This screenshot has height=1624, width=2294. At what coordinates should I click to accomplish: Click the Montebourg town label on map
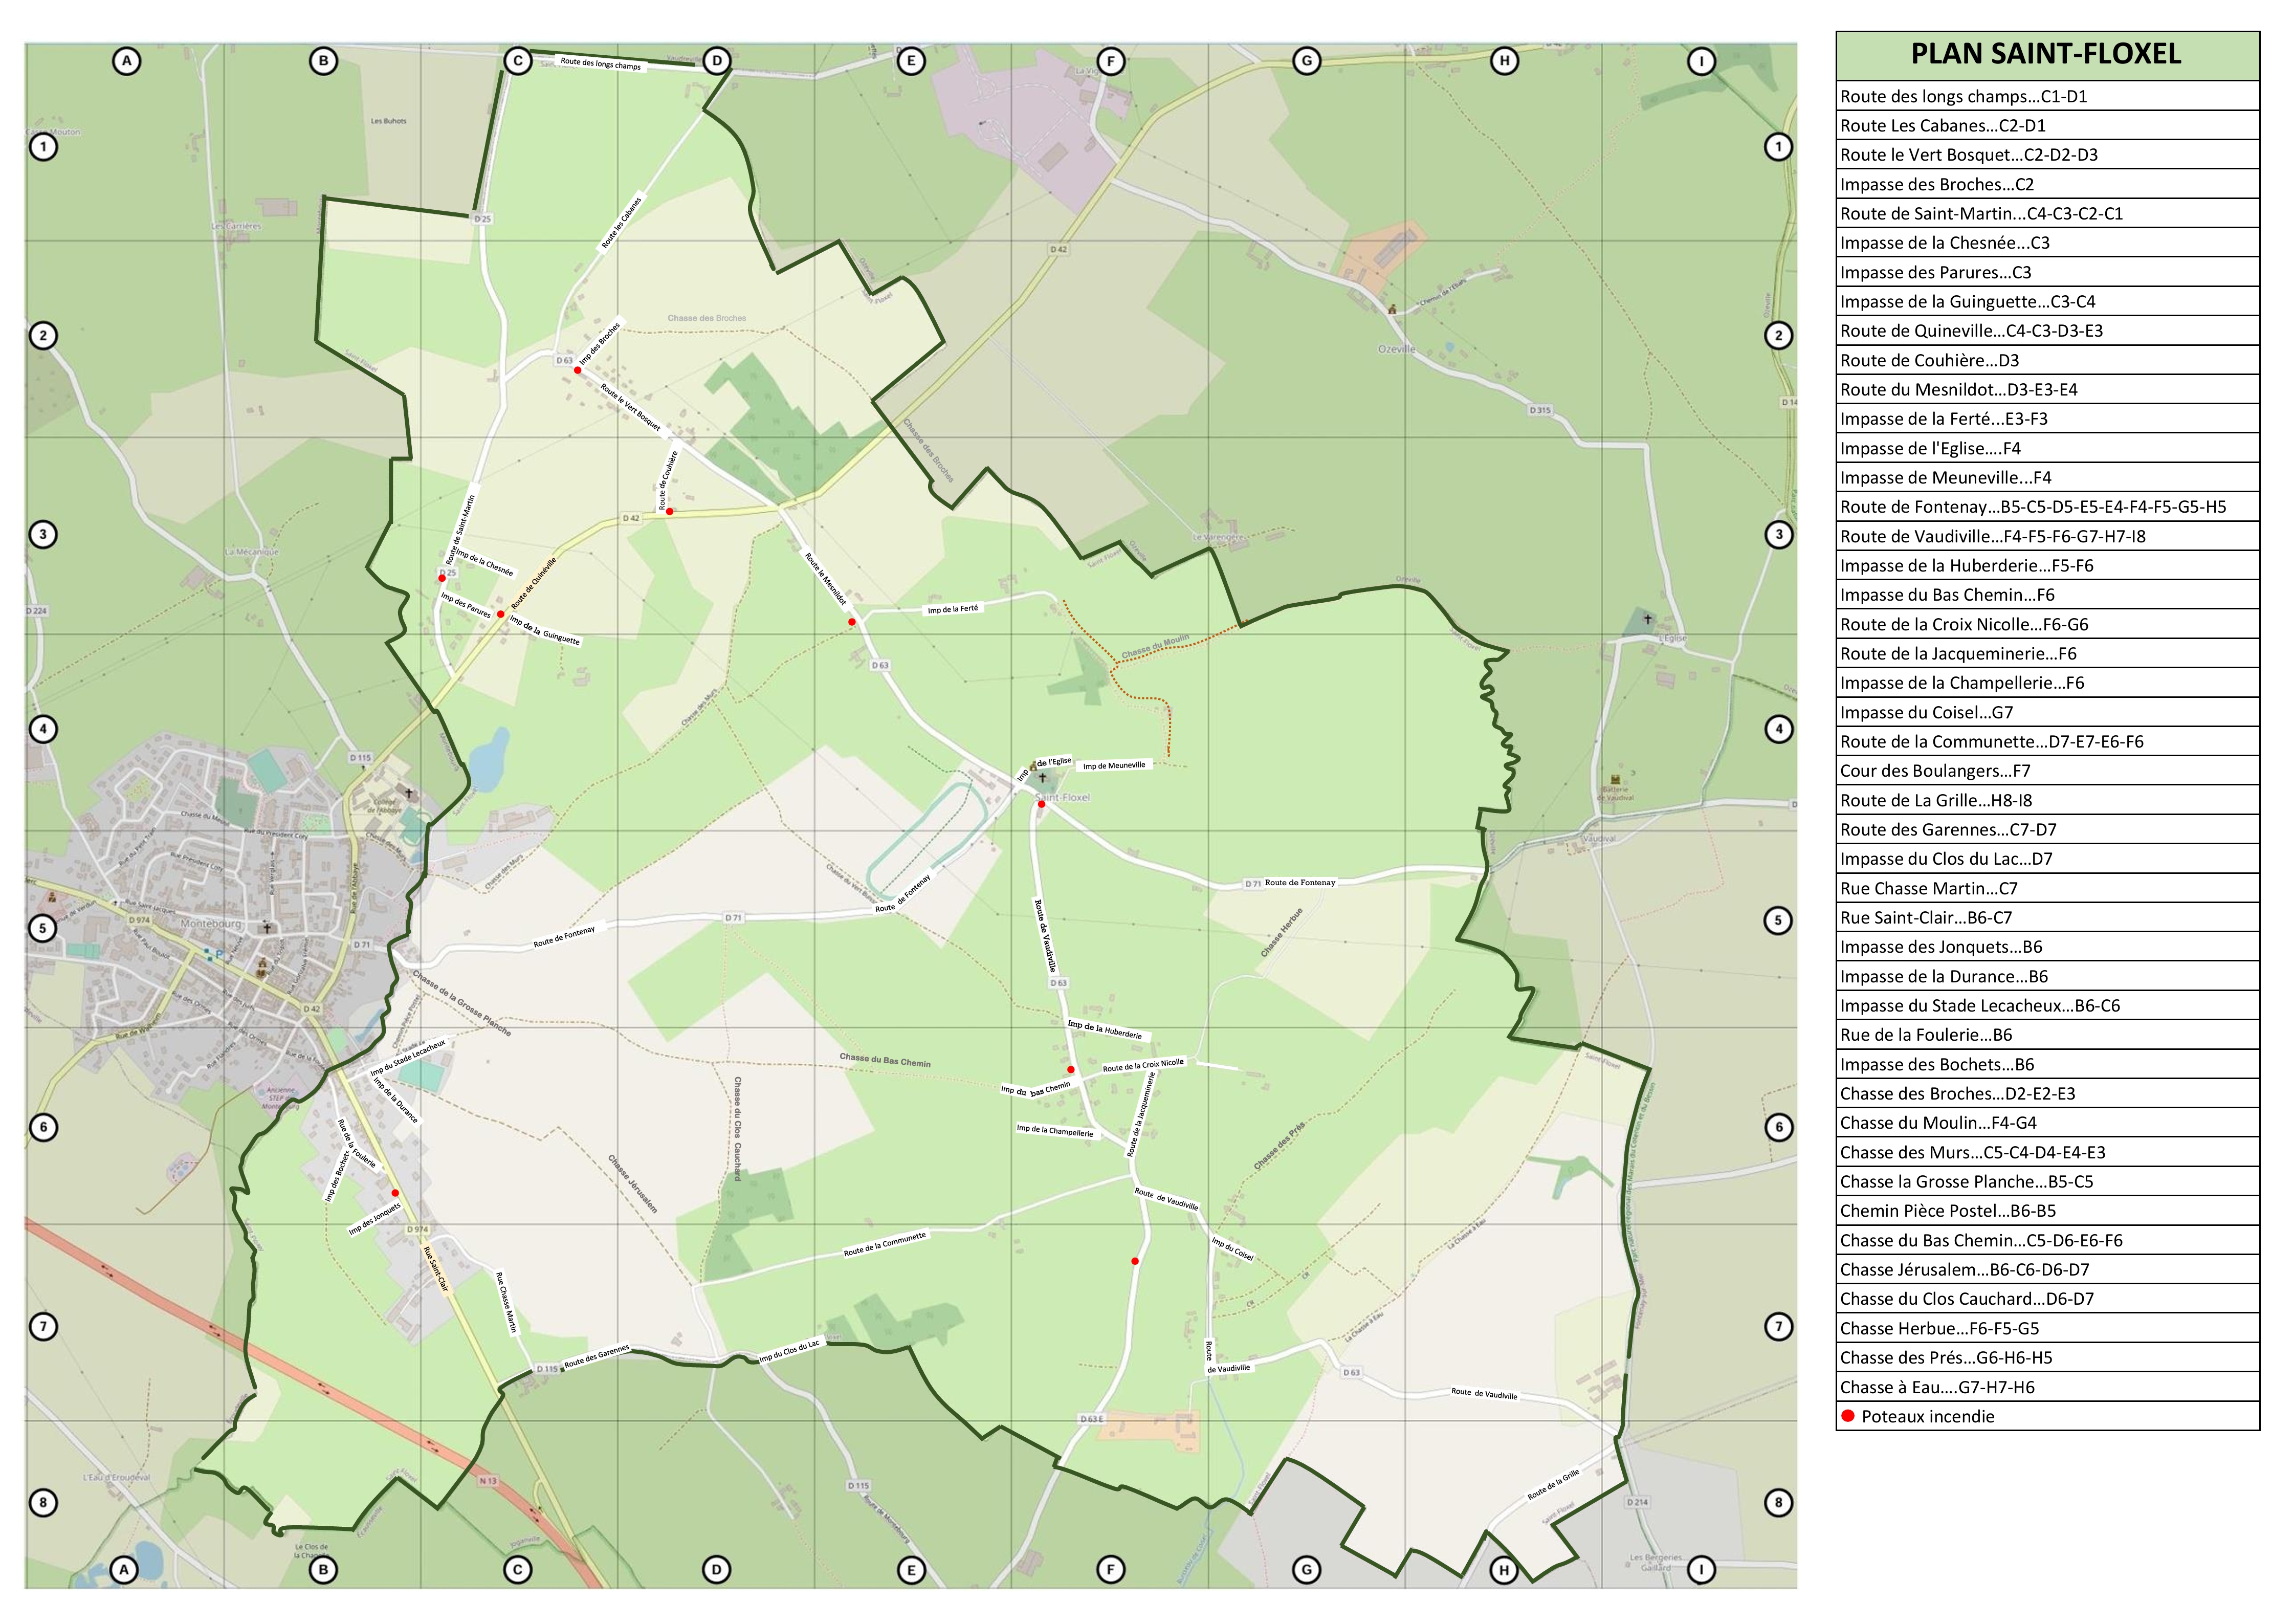[211, 923]
